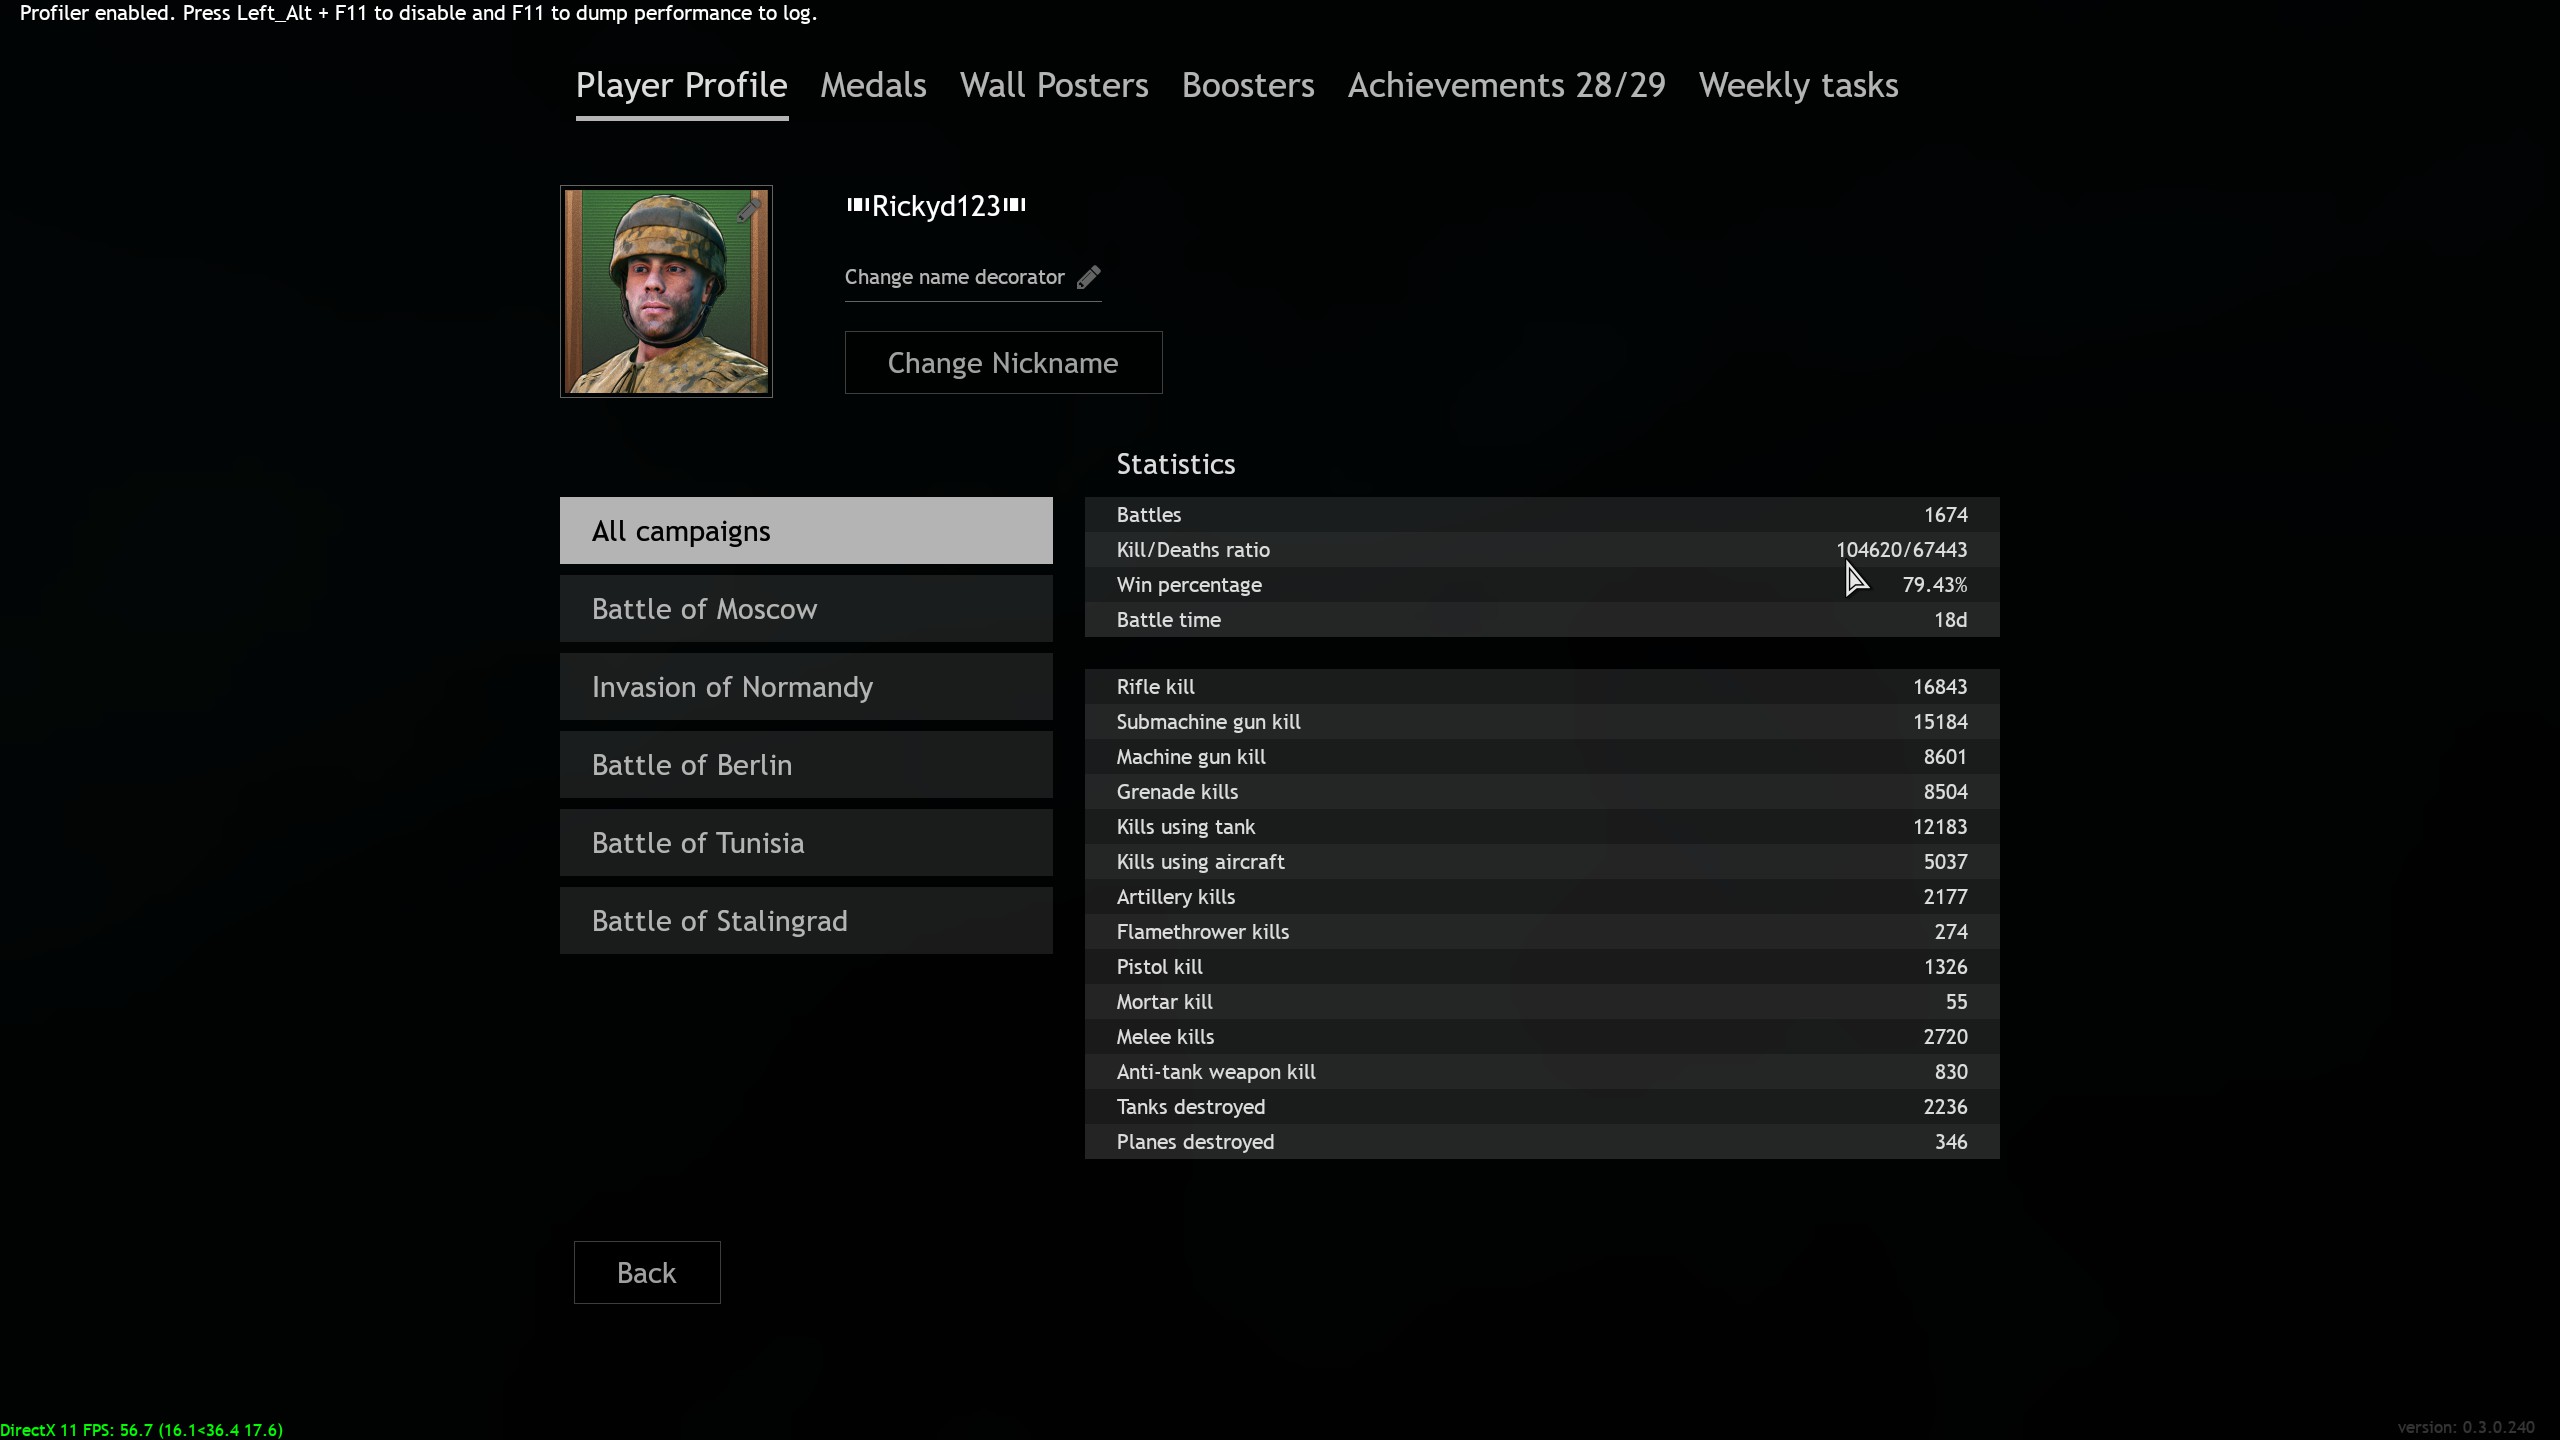Click the Back button
This screenshot has width=2560, height=1440.
[x=647, y=1272]
